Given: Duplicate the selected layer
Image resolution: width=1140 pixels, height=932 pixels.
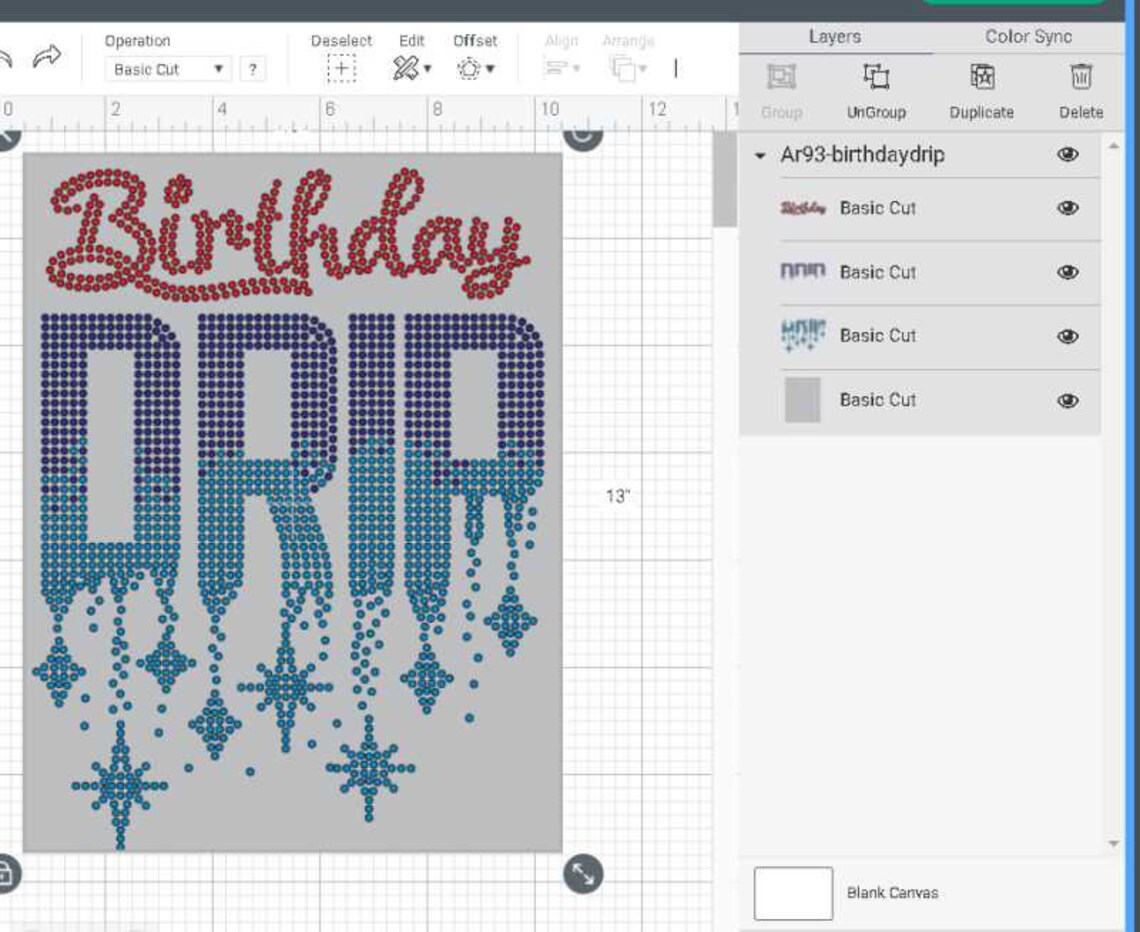Looking at the screenshot, I should [x=981, y=75].
